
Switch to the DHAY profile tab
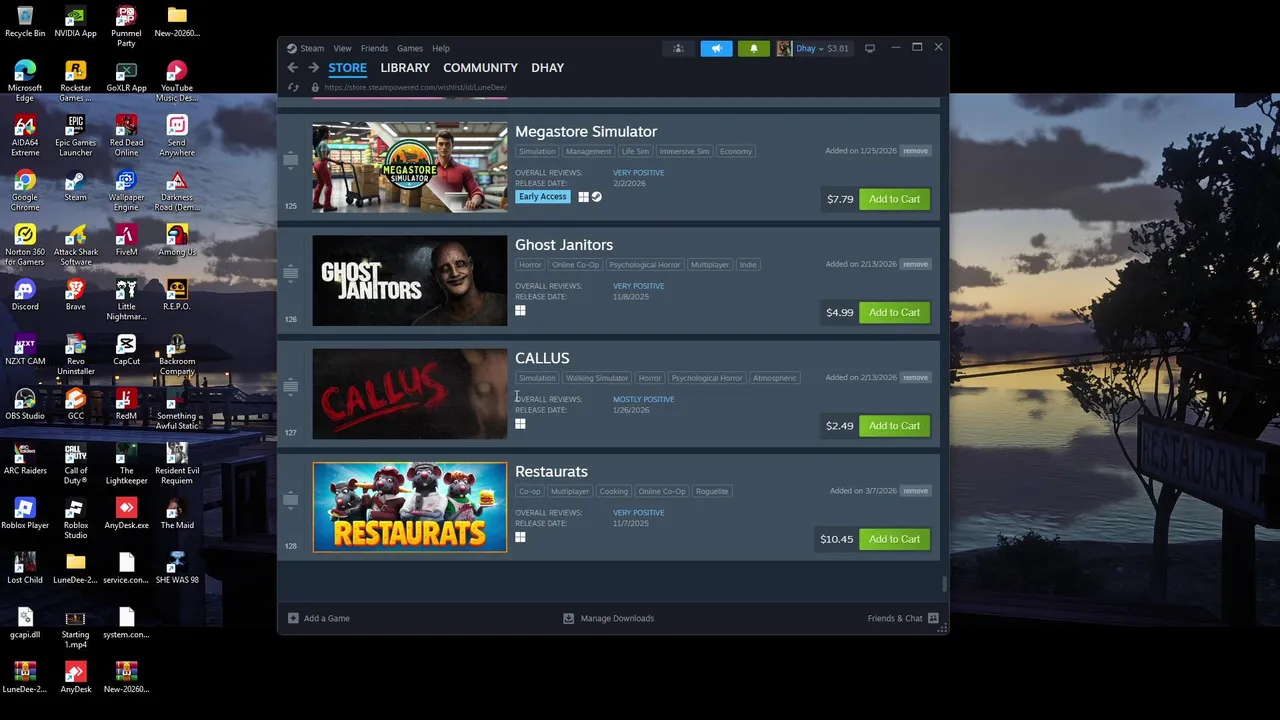click(548, 68)
